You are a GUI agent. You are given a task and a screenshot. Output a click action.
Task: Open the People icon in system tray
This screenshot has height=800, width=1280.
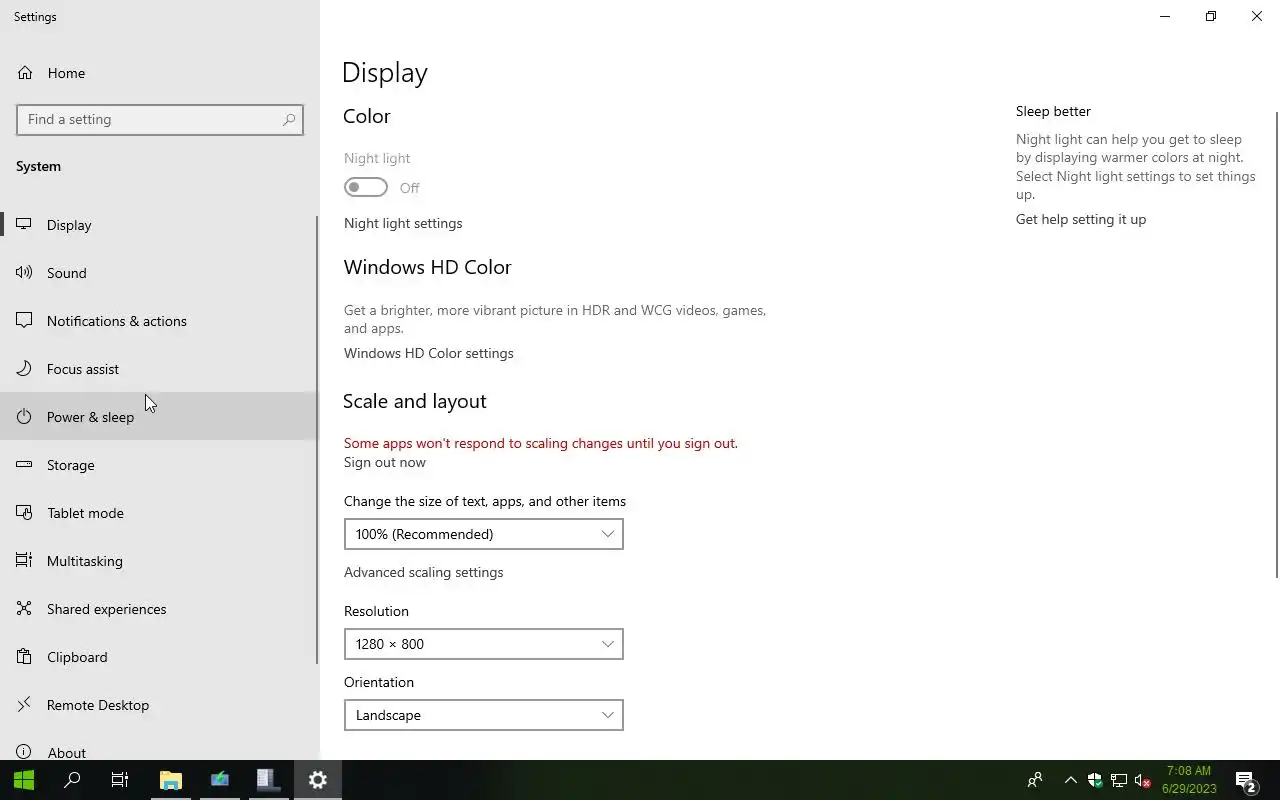coord(1035,780)
